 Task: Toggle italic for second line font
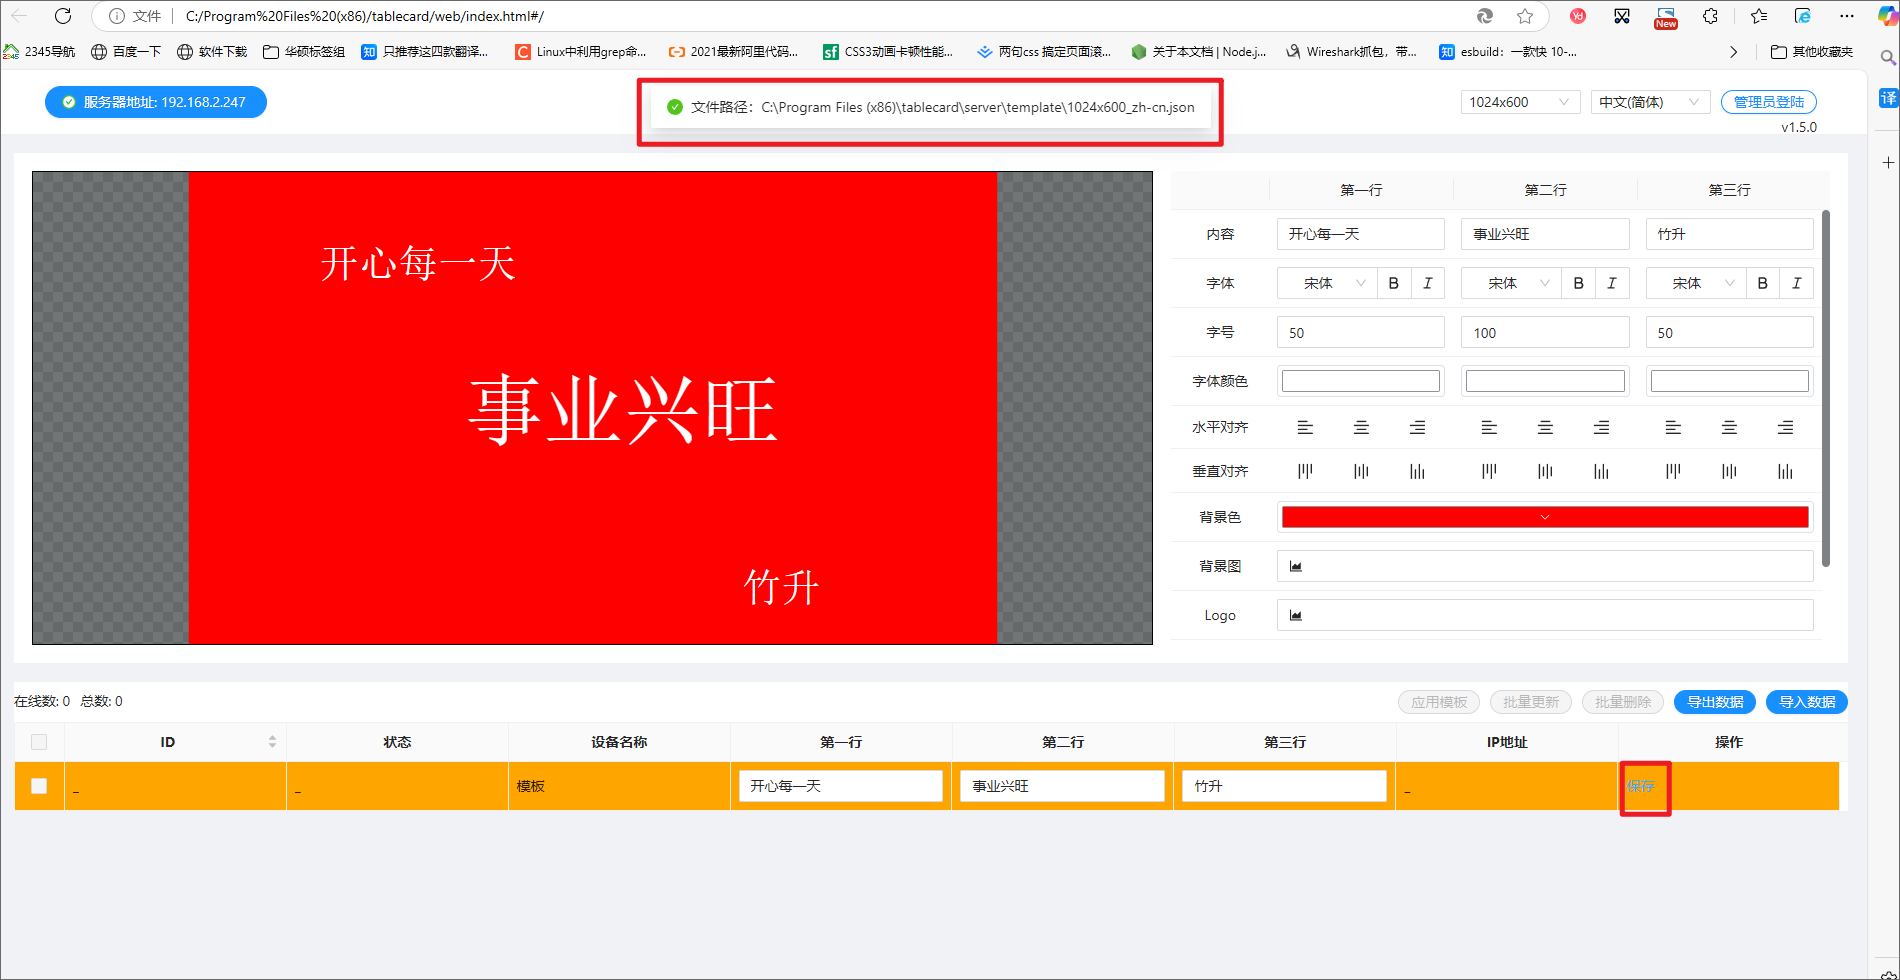1611,283
